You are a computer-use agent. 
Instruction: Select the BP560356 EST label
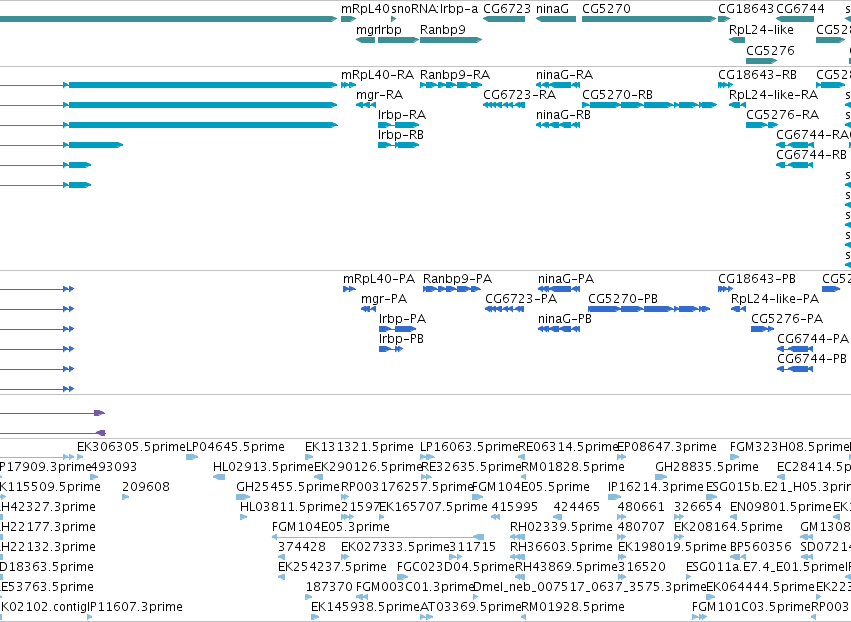pos(760,547)
